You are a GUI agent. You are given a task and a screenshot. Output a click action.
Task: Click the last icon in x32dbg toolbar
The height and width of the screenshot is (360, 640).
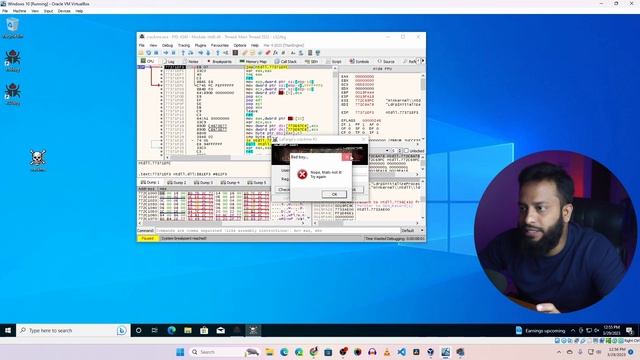pos(318,53)
